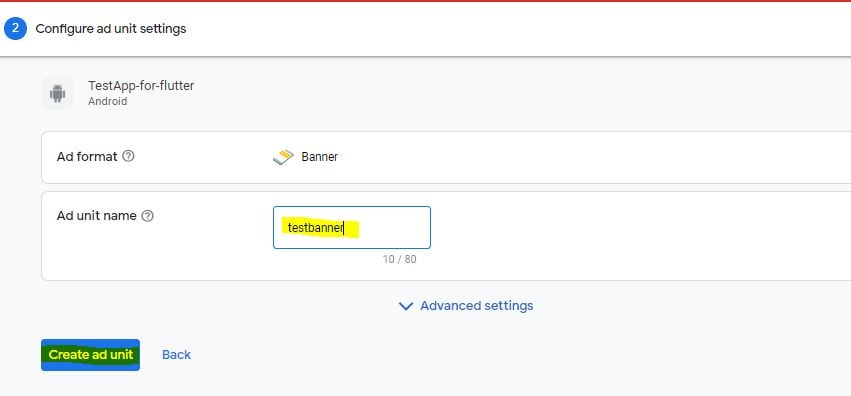Click empty area below Ad unit name label
Screen dimensions: 851x396
(x=152, y=252)
